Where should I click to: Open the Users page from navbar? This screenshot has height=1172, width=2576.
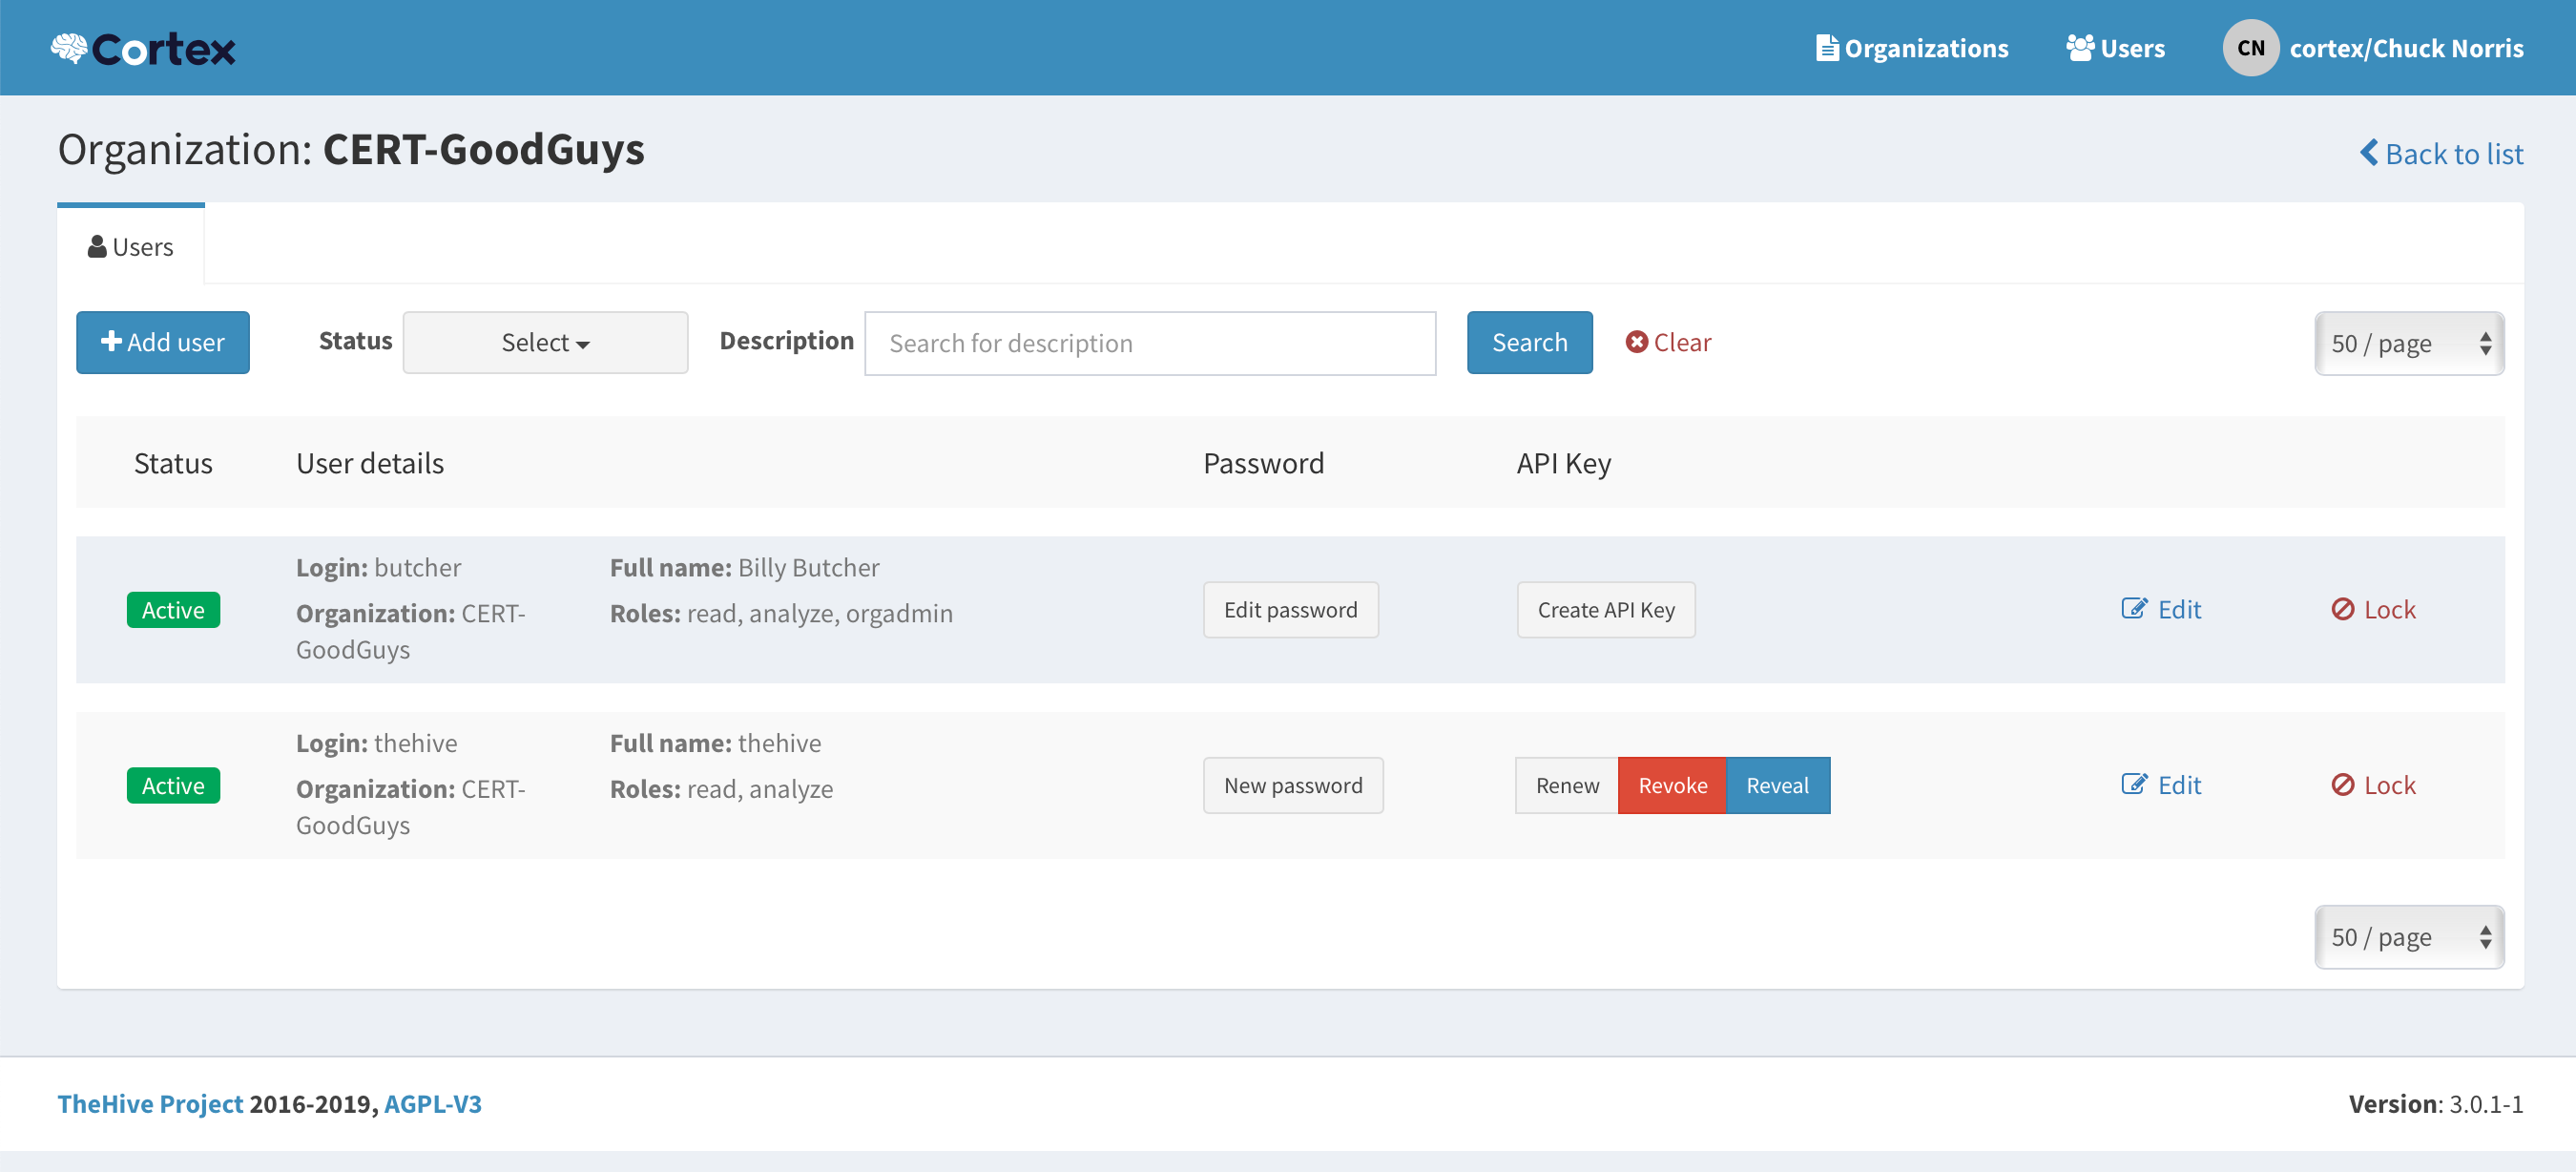pos(2116,47)
